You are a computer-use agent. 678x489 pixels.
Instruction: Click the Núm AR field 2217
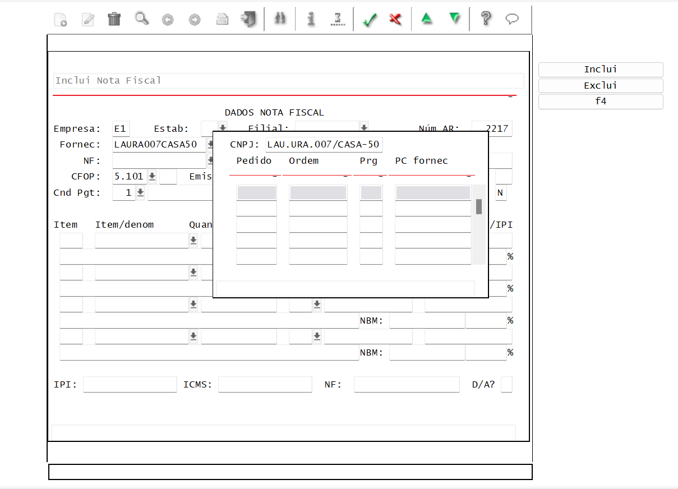point(492,129)
